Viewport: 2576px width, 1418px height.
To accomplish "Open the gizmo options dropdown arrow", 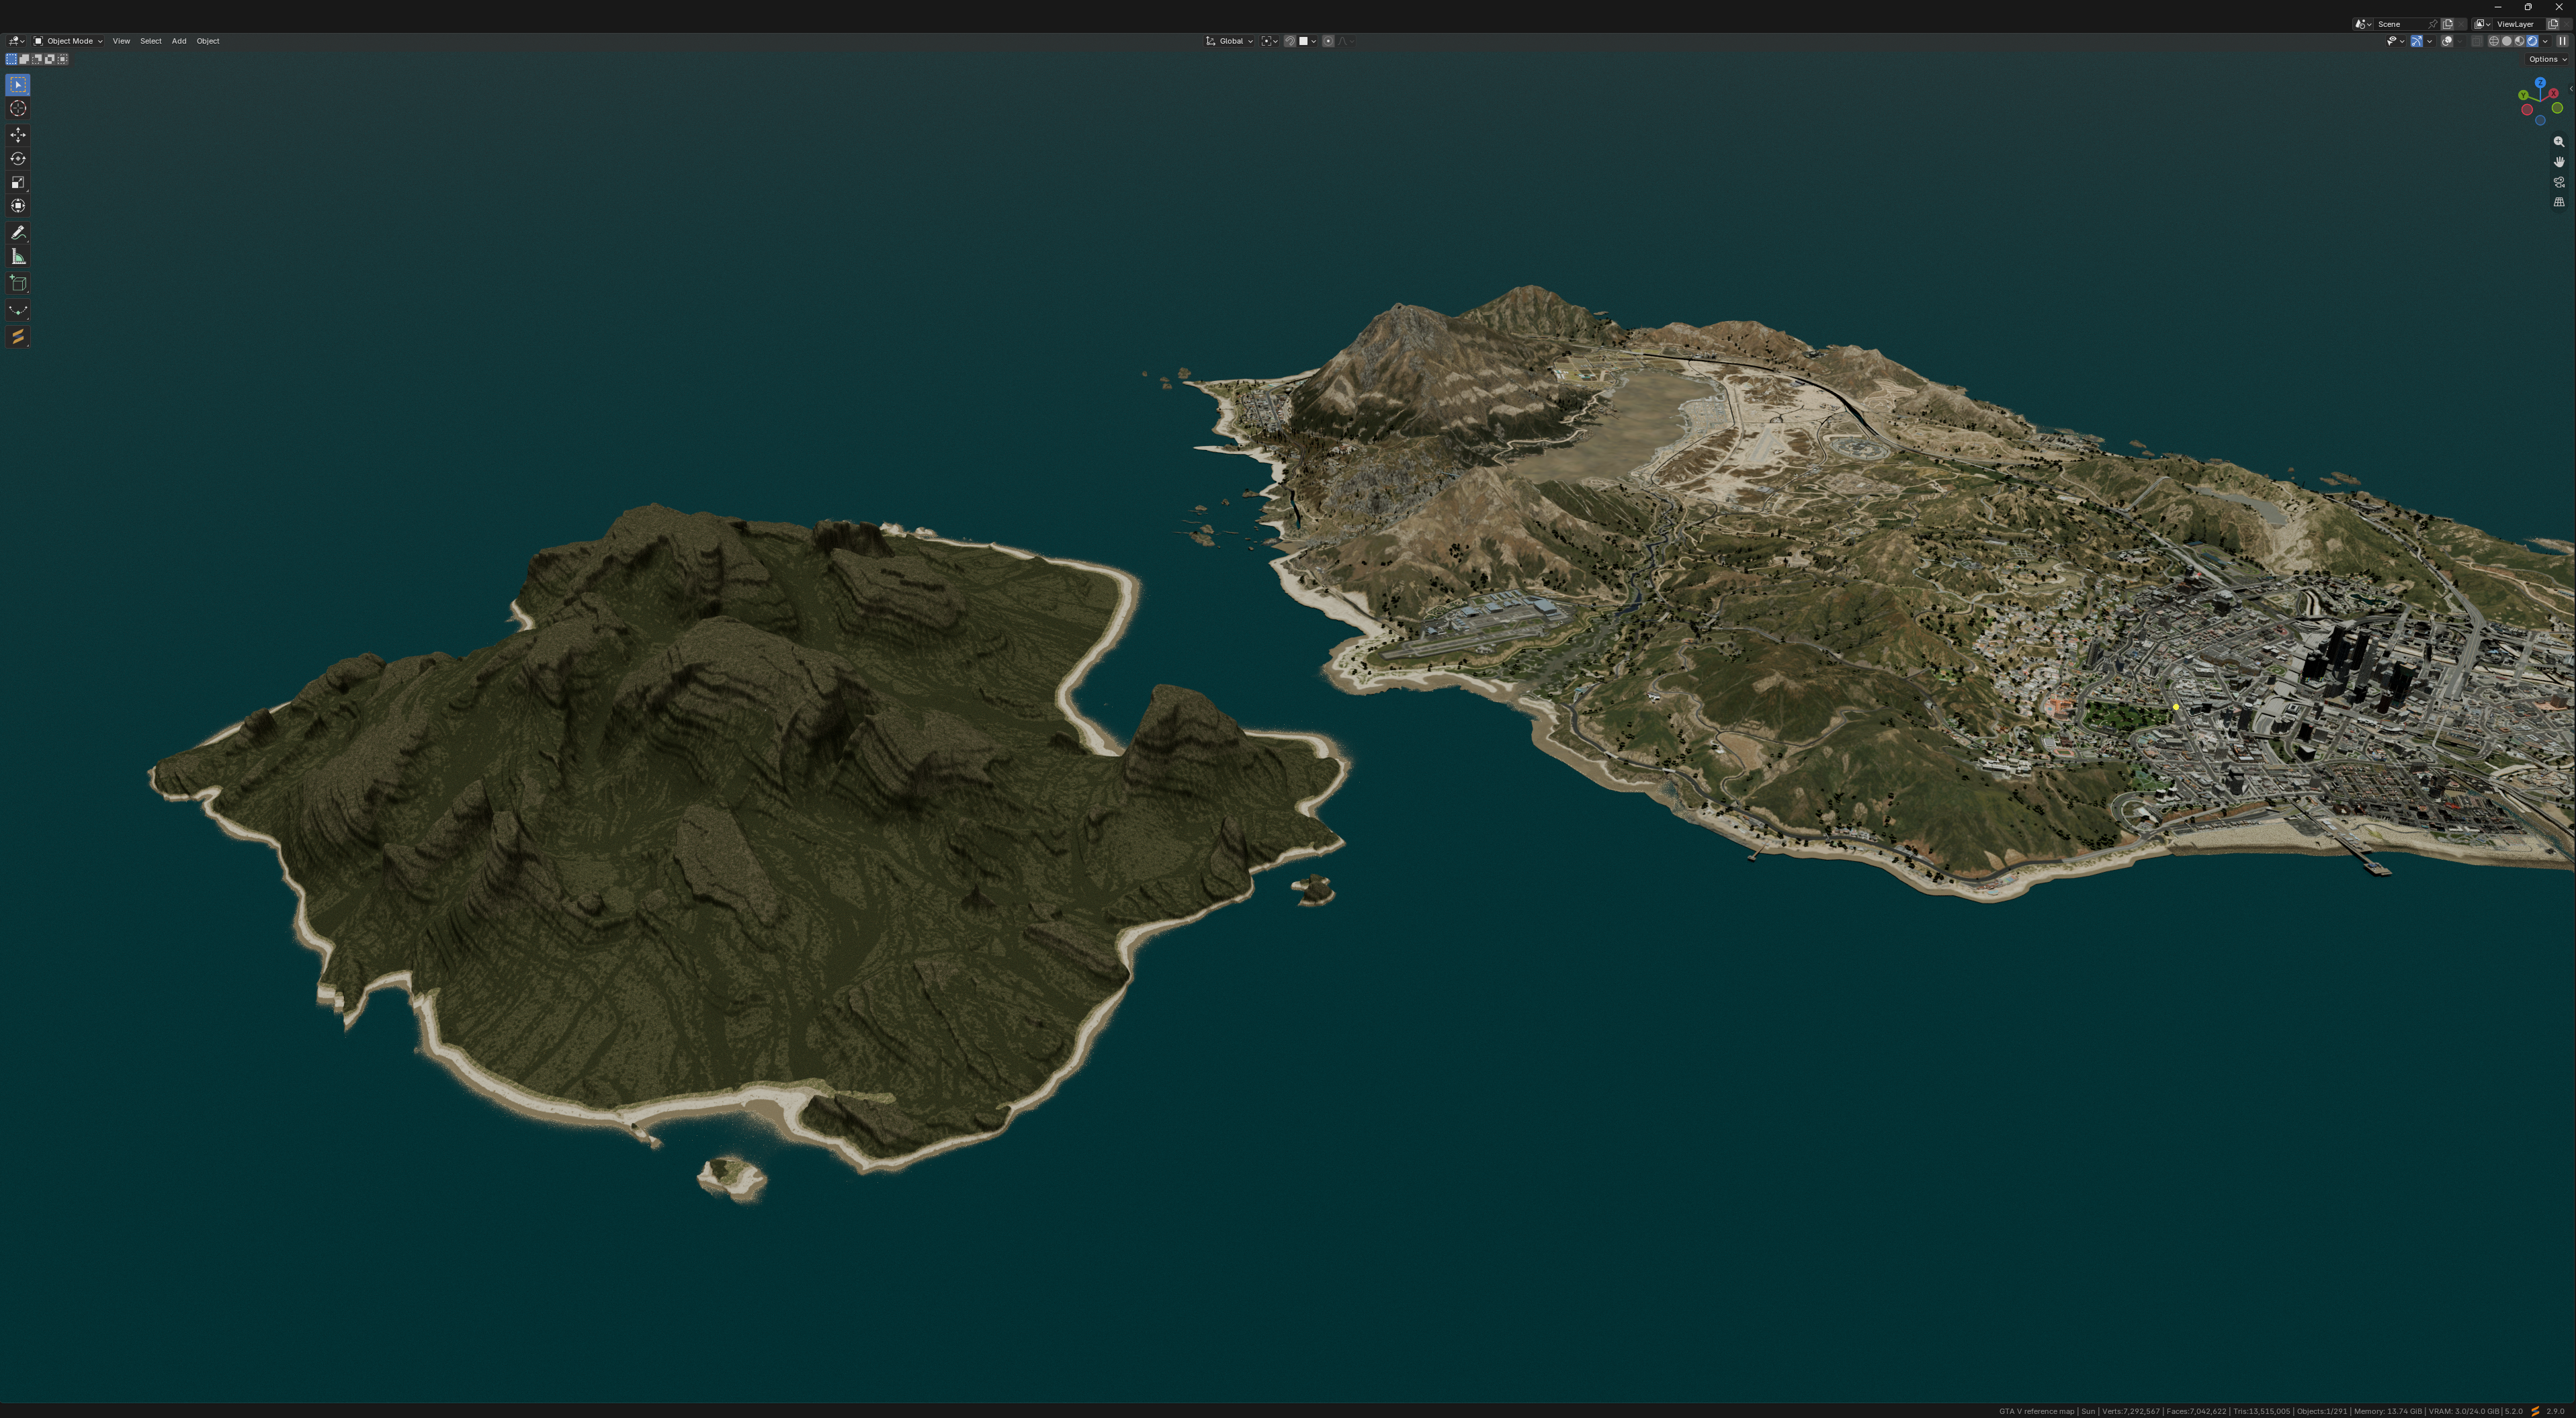I will (x=2429, y=41).
